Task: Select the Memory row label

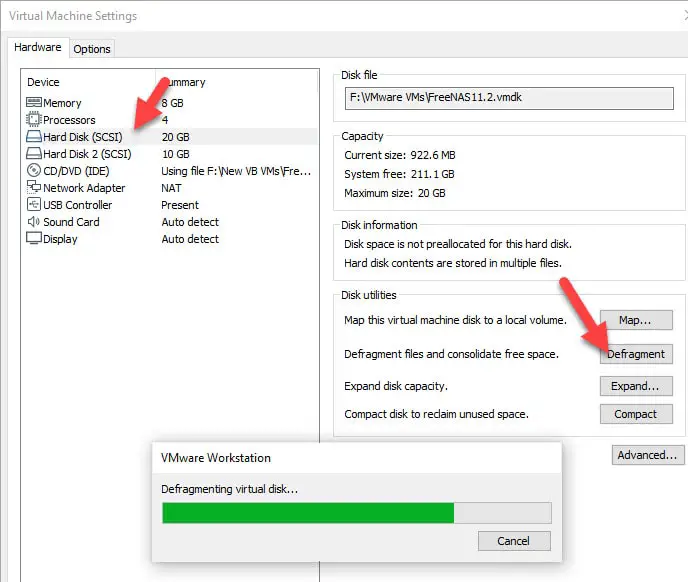Action: (62, 103)
